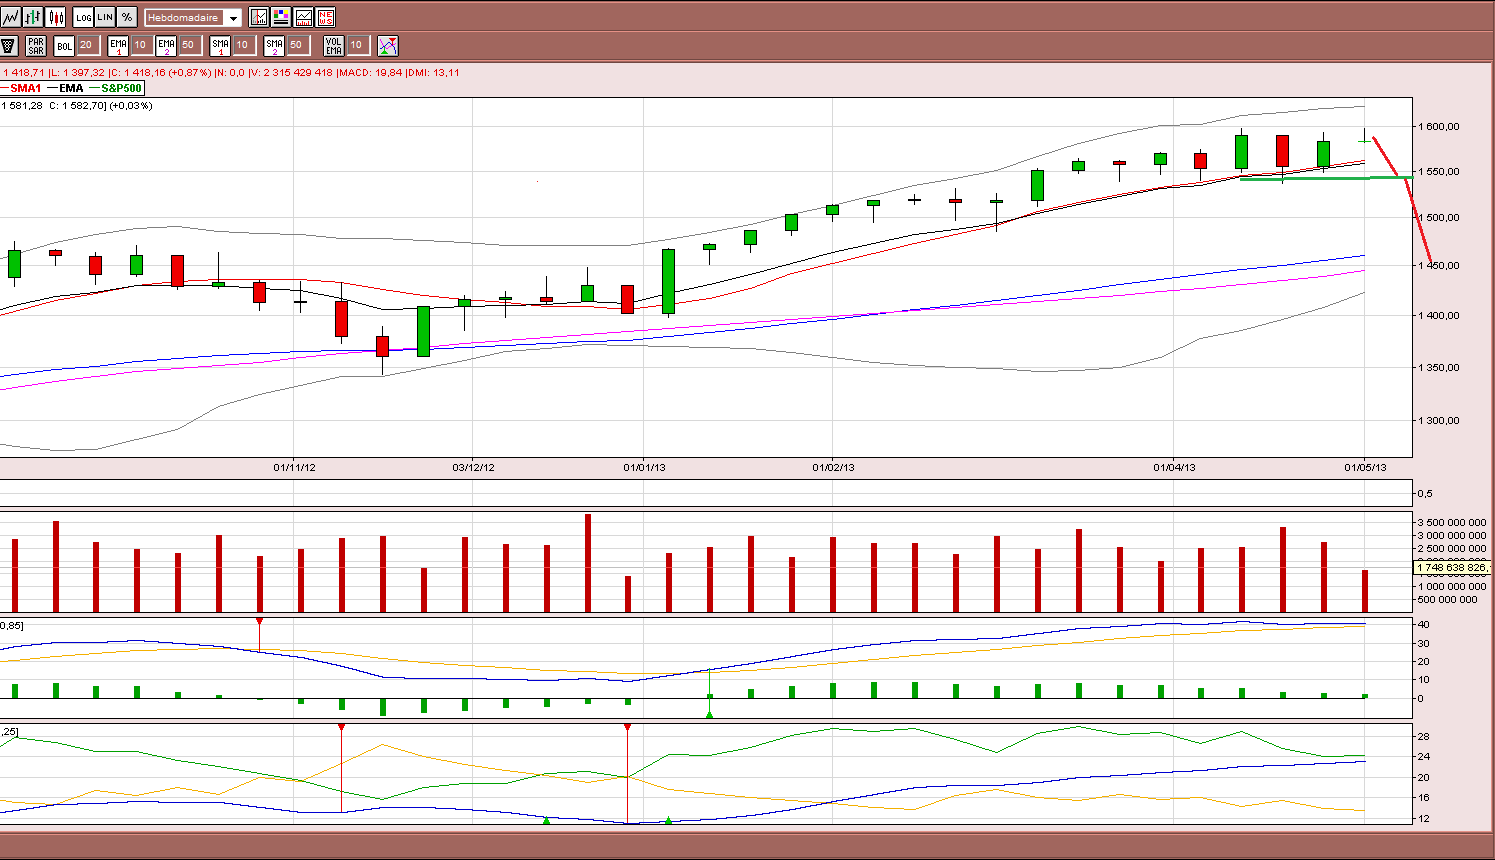Click the trash bin clear icon
Viewport: 1495px width, 860px height.
coord(9,45)
